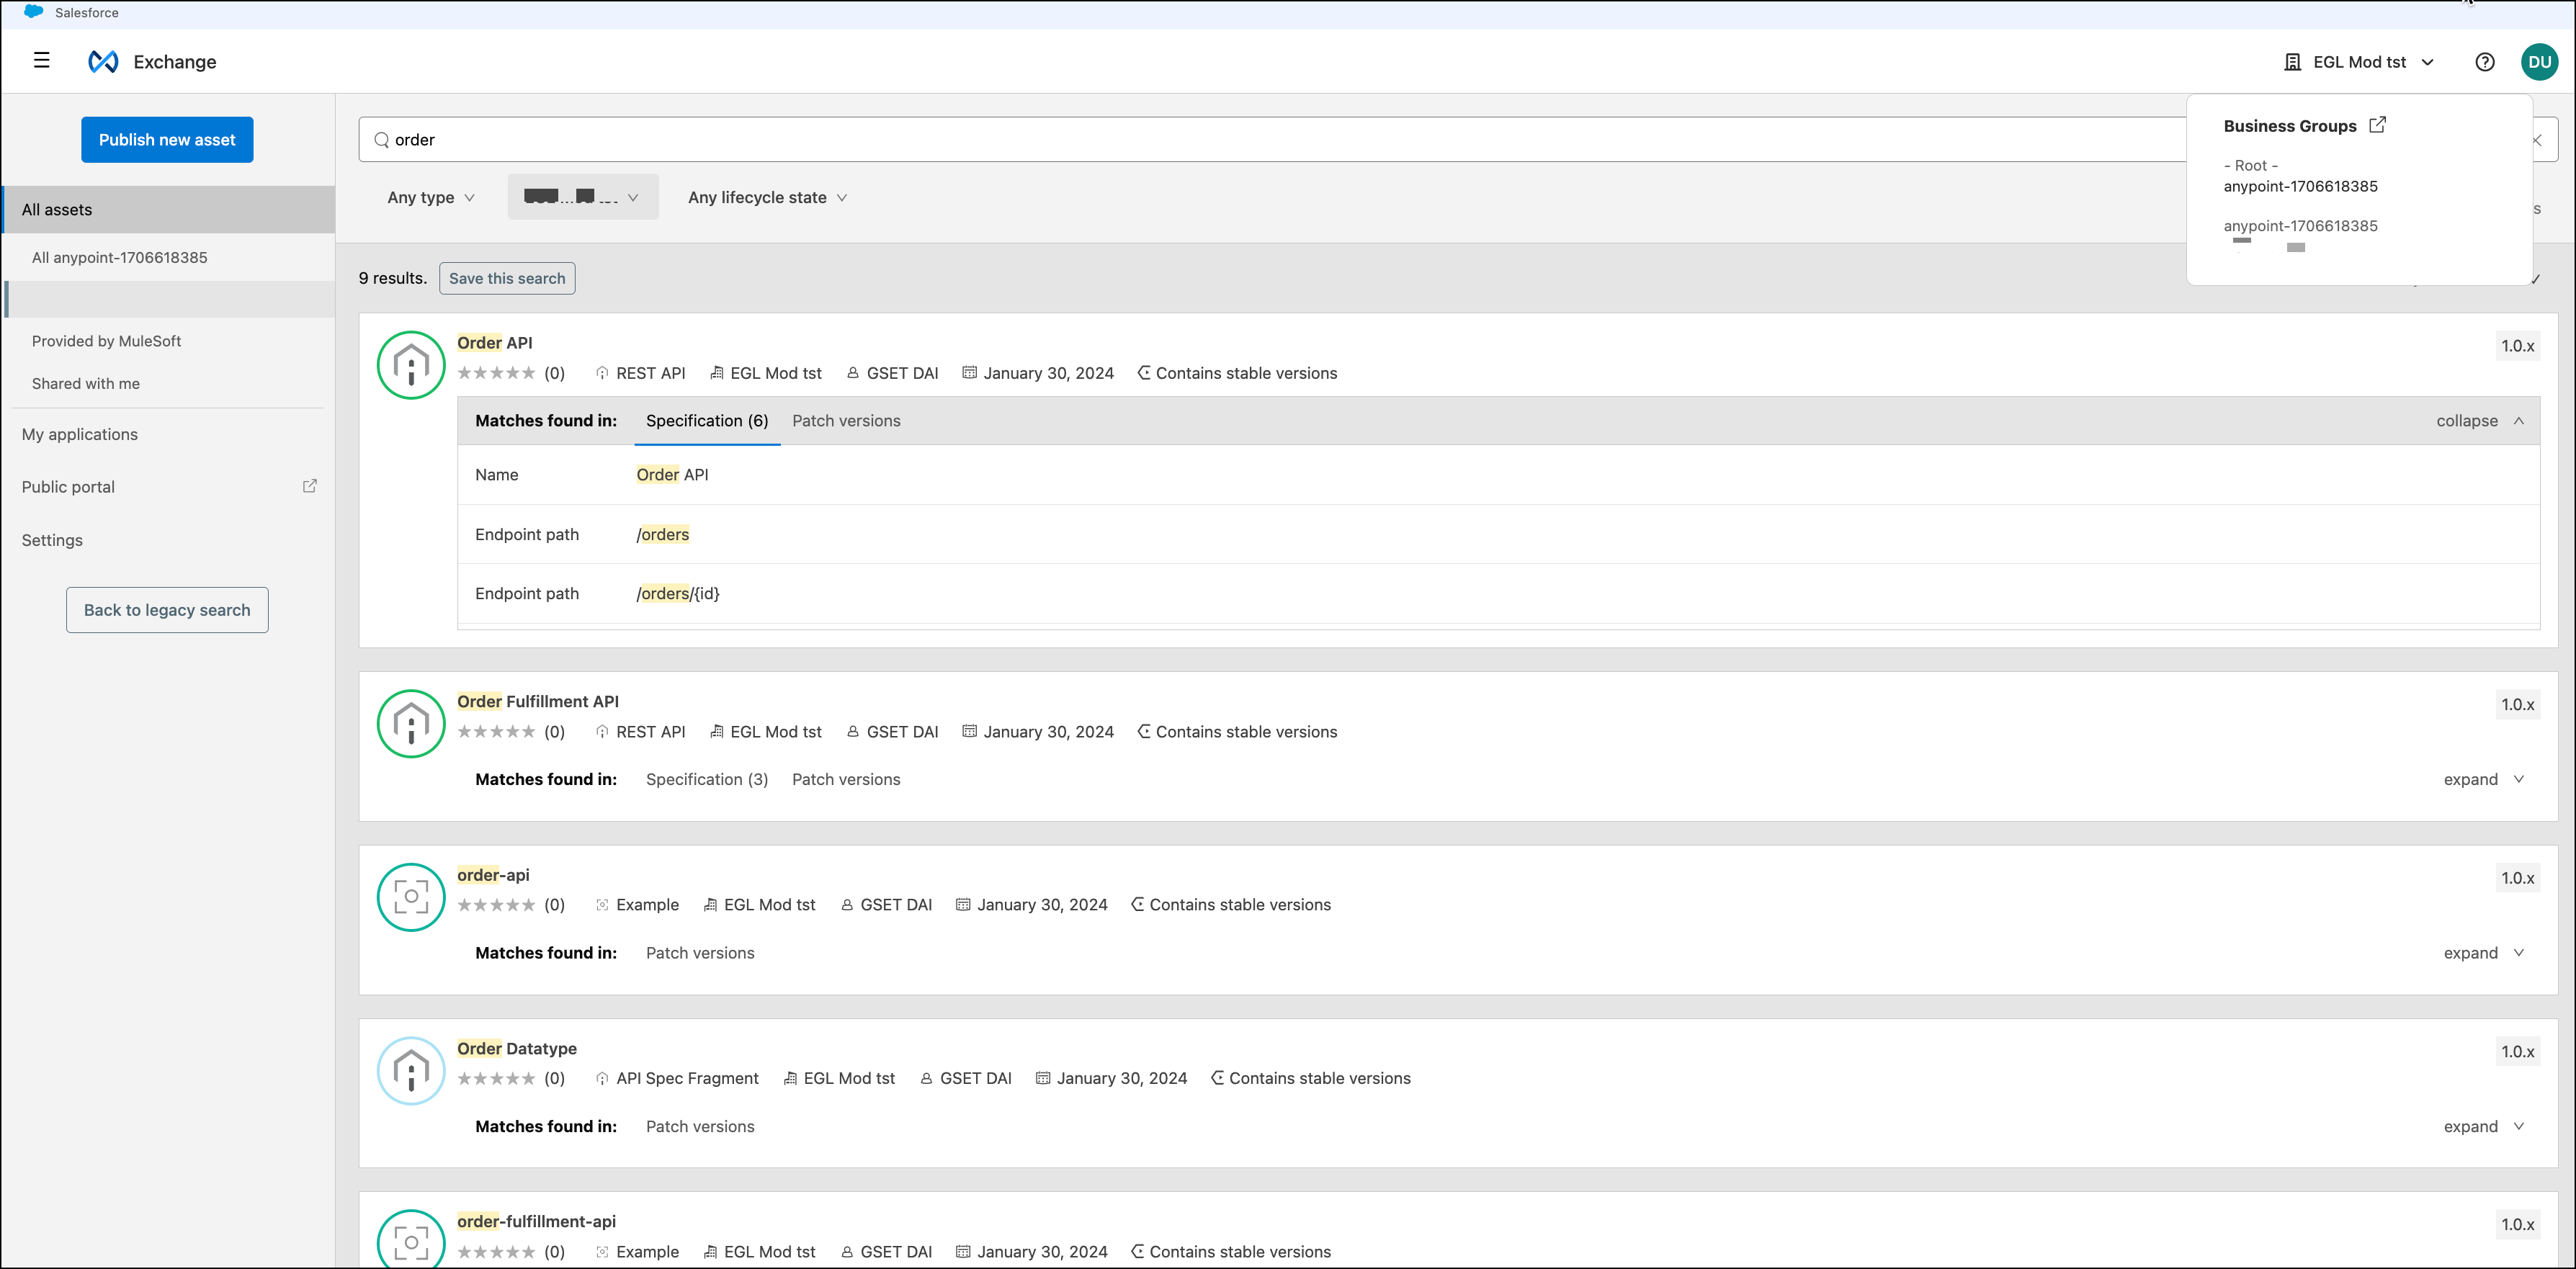
Task: Click the search magnifier icon
Action: (381, 140)
